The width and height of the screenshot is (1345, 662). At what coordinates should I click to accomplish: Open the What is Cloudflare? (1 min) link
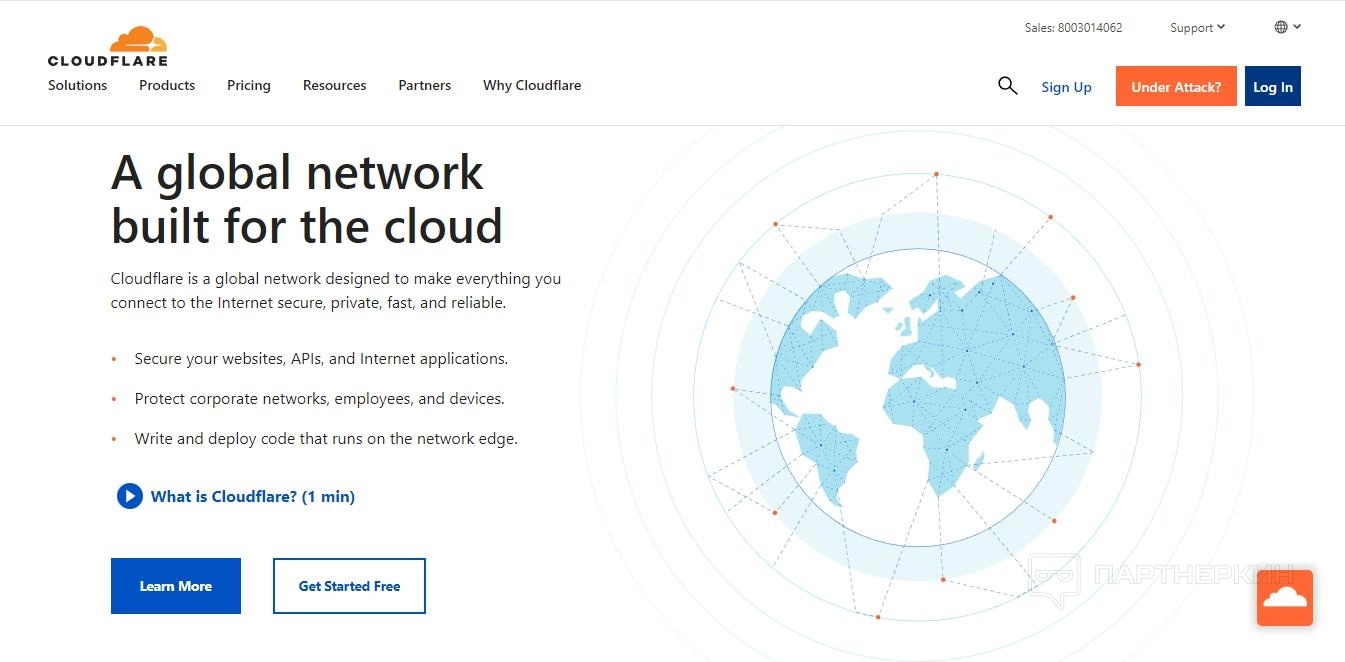coord(253,496)
